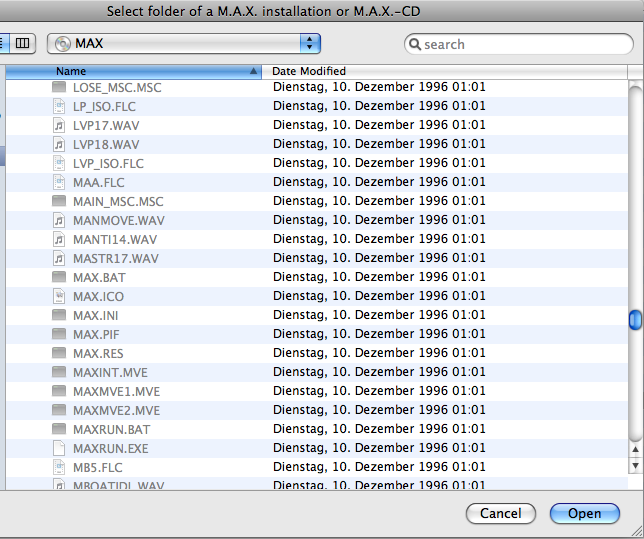Select file name MANMOVE.WAV
Screen dimensions: 644x539
click(x=119, y=221)
